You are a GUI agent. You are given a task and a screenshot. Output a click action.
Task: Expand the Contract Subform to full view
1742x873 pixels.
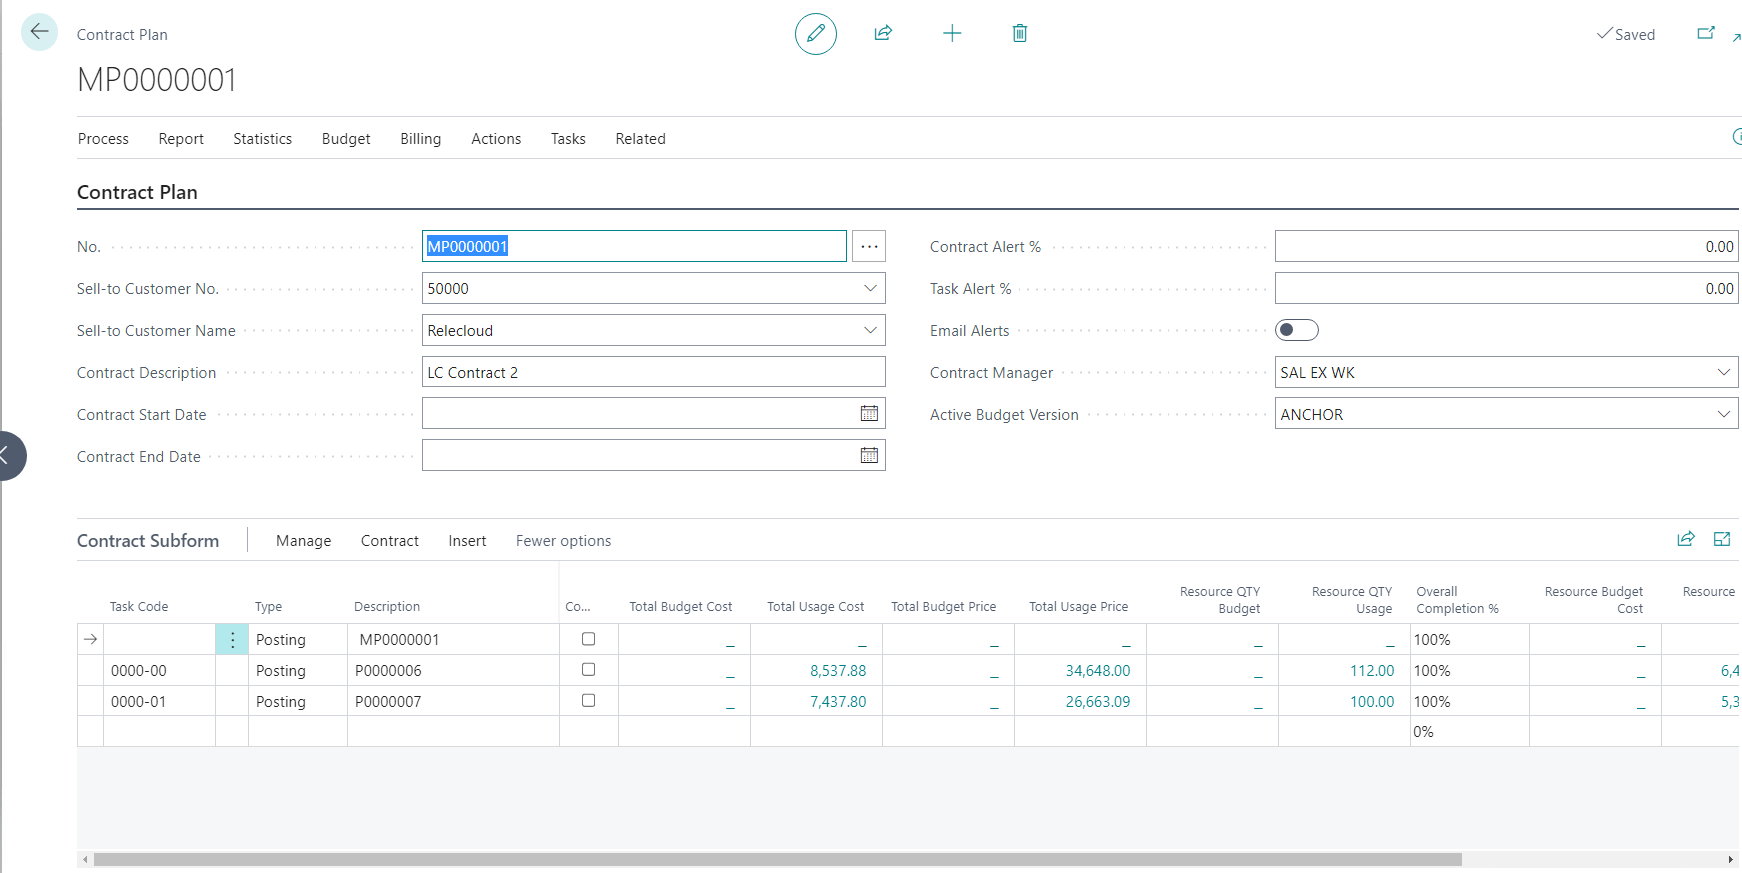coord(1722,539)
